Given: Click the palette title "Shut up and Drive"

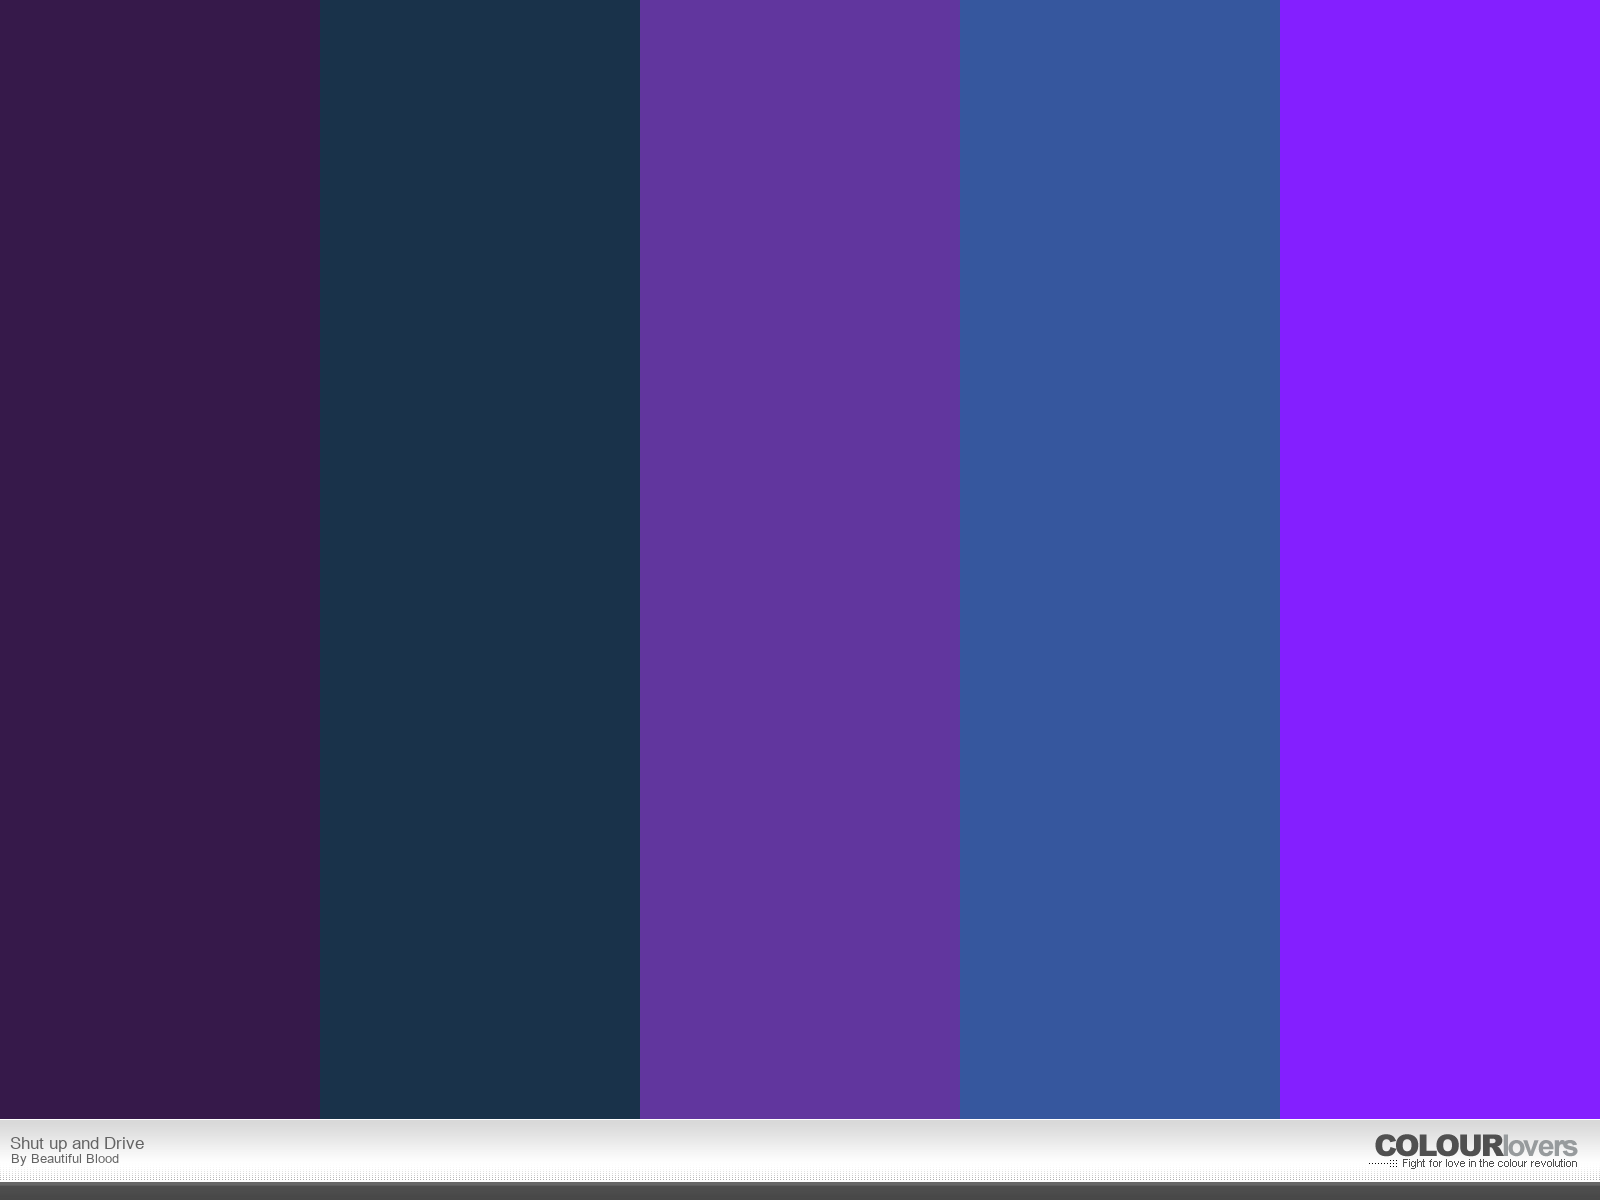Looking at the screenshot, I should [x=77, y=1143].
